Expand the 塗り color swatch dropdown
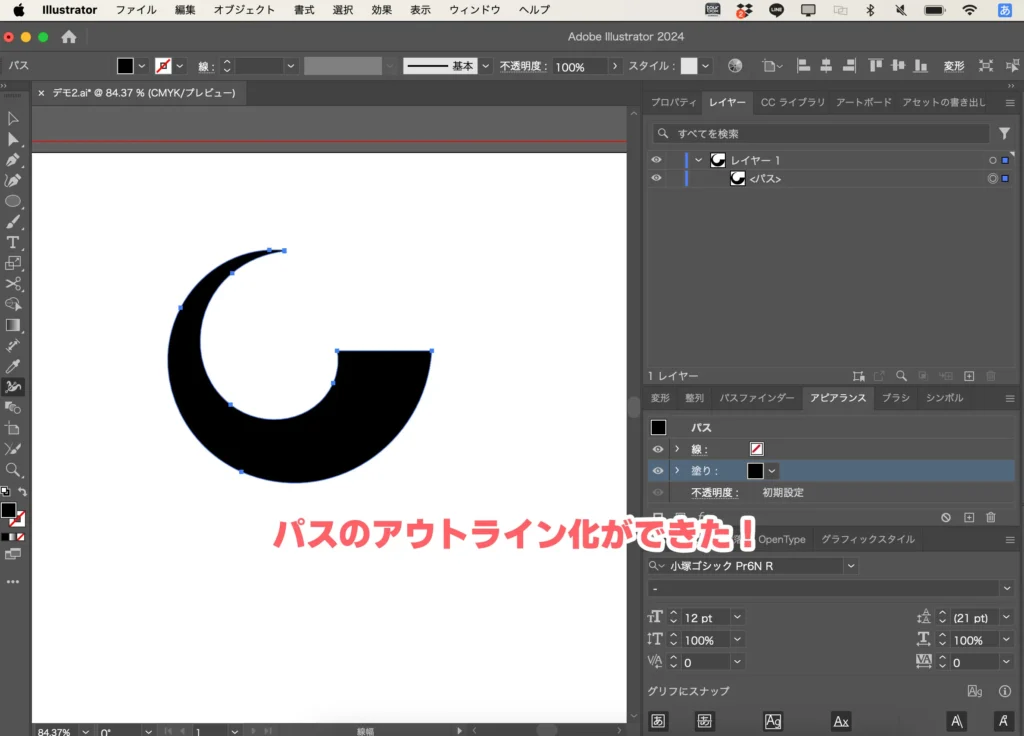This screenshot has height=736, width=1024. click(773, 471)
